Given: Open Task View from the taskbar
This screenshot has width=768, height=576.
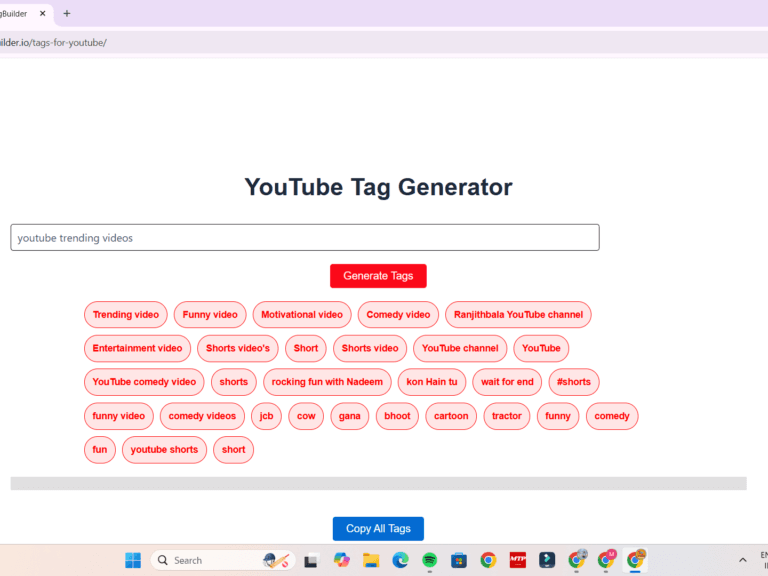Looking at the screenshot, I should click(x=311, y=560).
